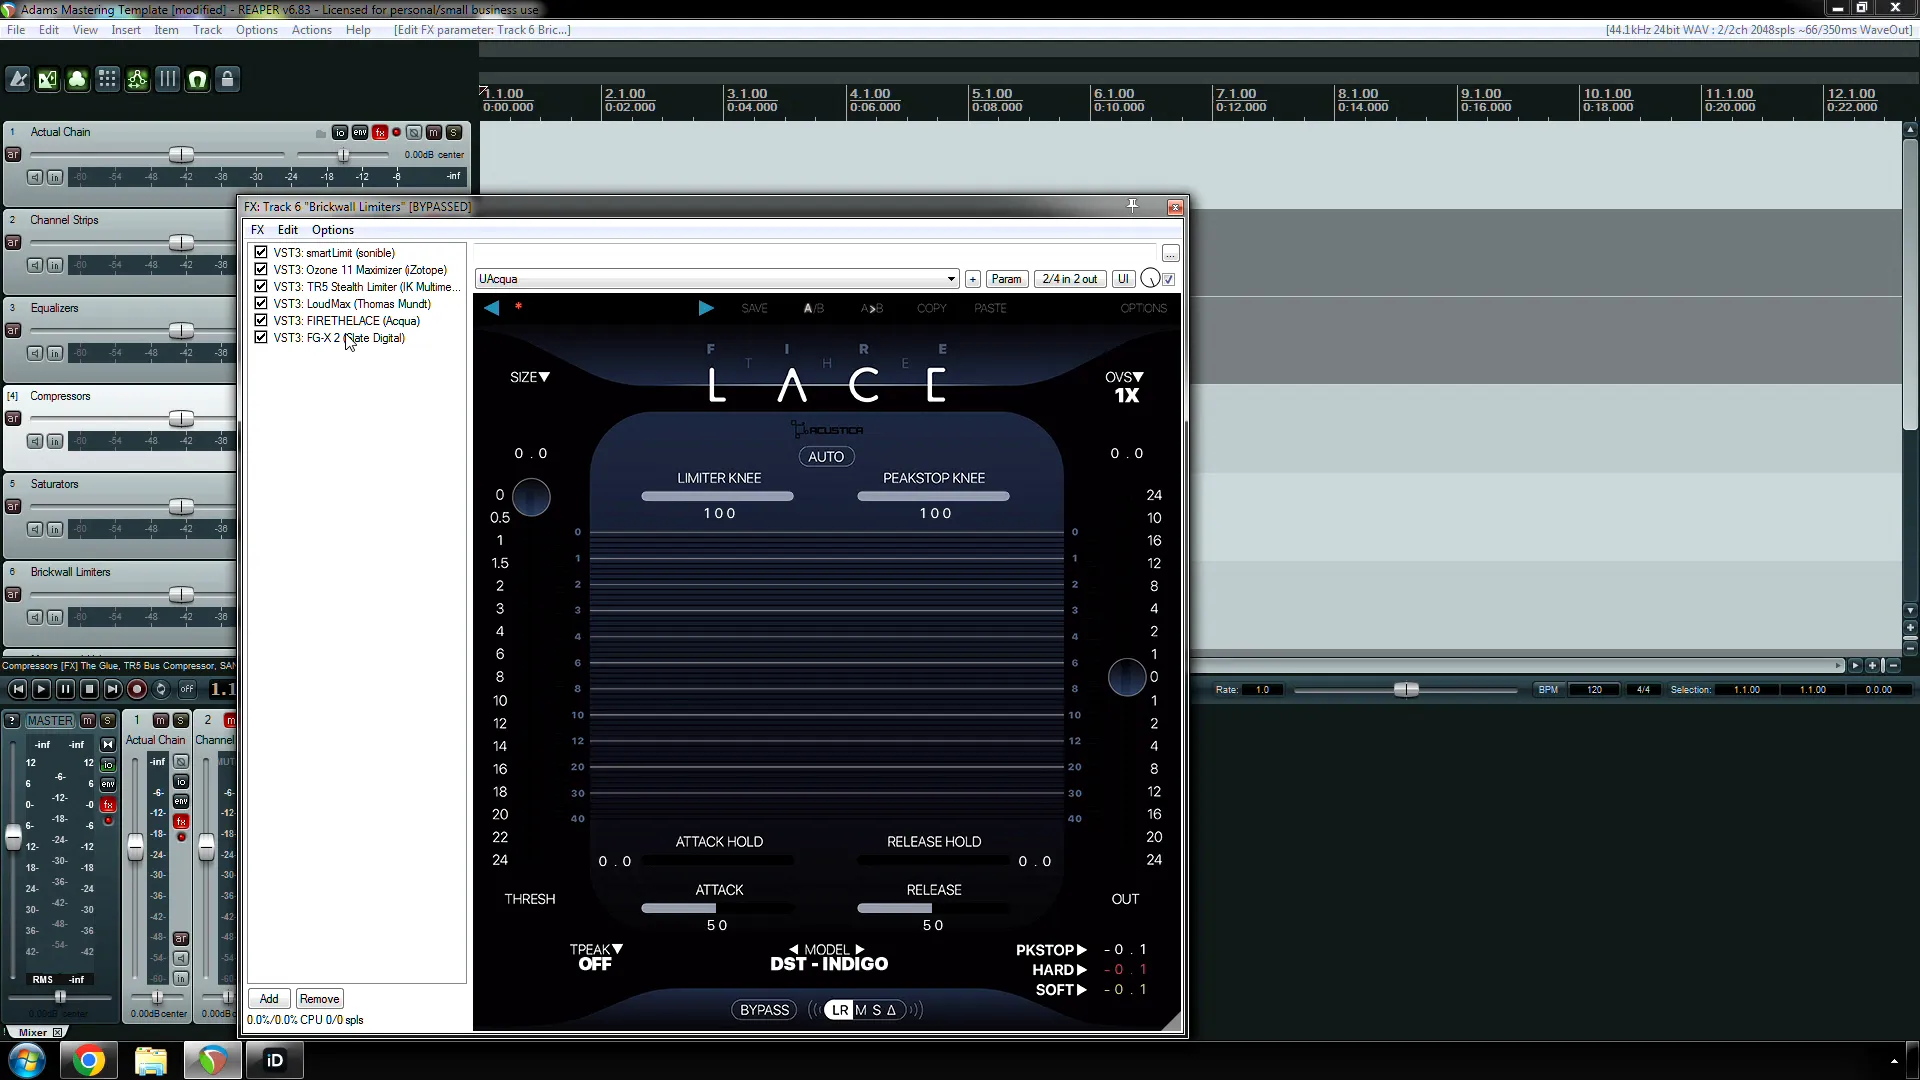Open the FX menu in plugin chain

point(257,229)
